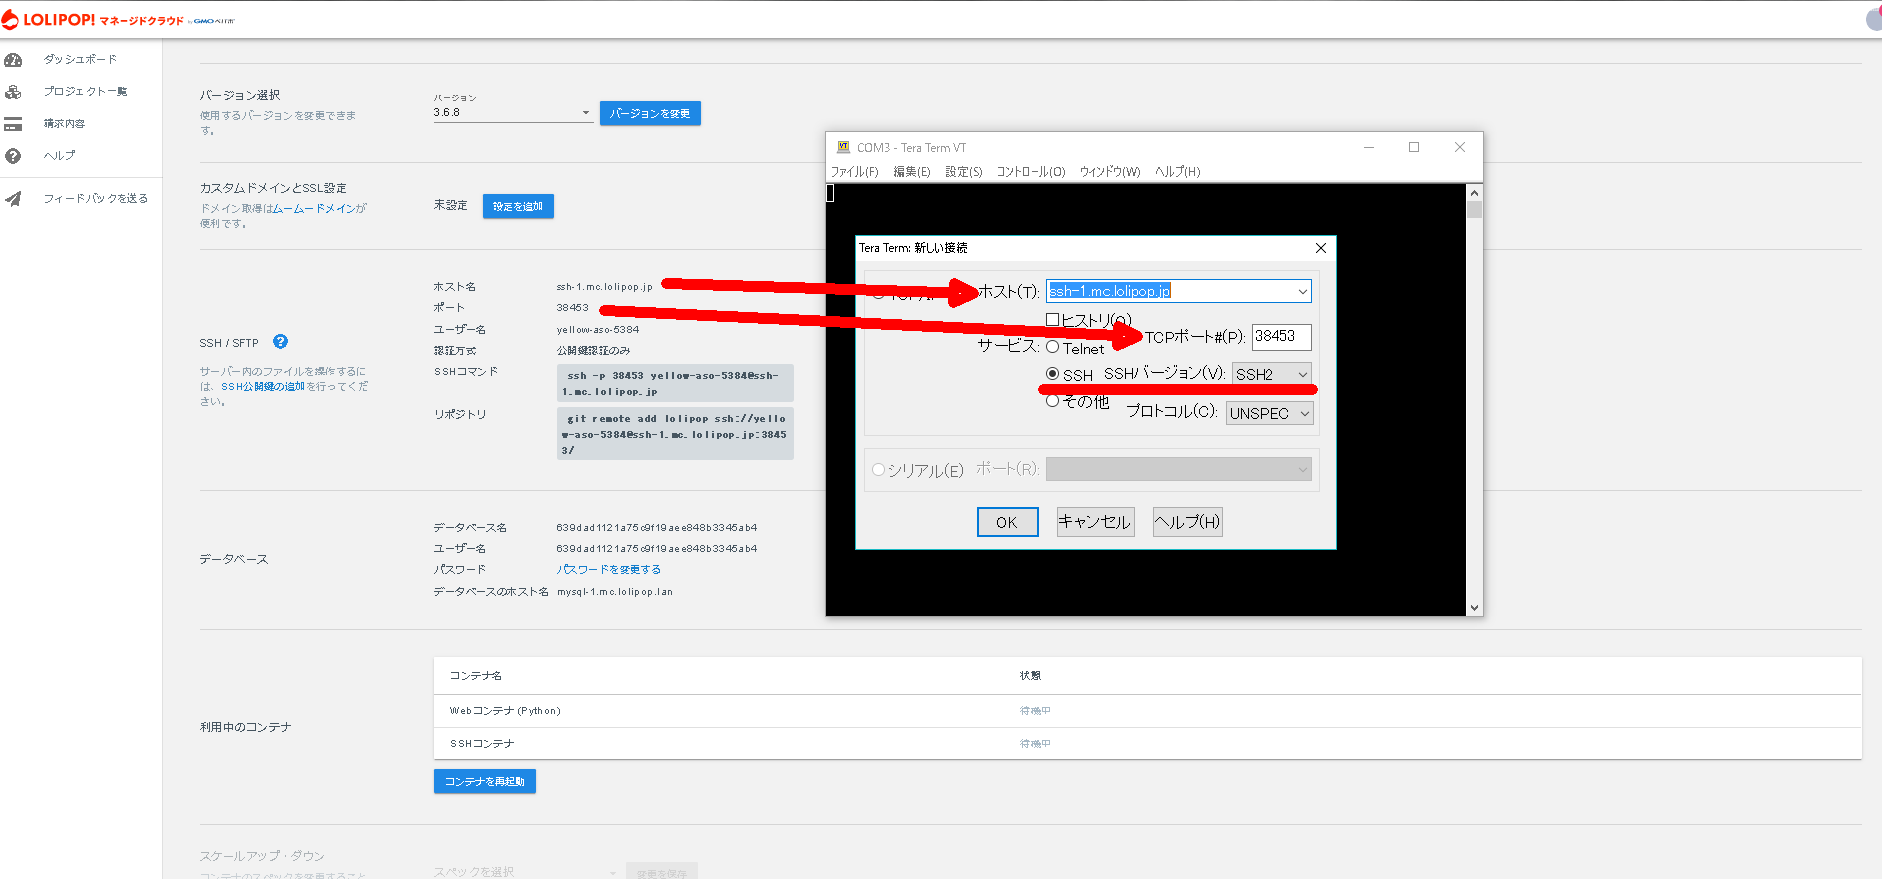Open the billing details icon in the sidebar
The width and height of the screenshot is (1882, 879).
tap(13, 124)
